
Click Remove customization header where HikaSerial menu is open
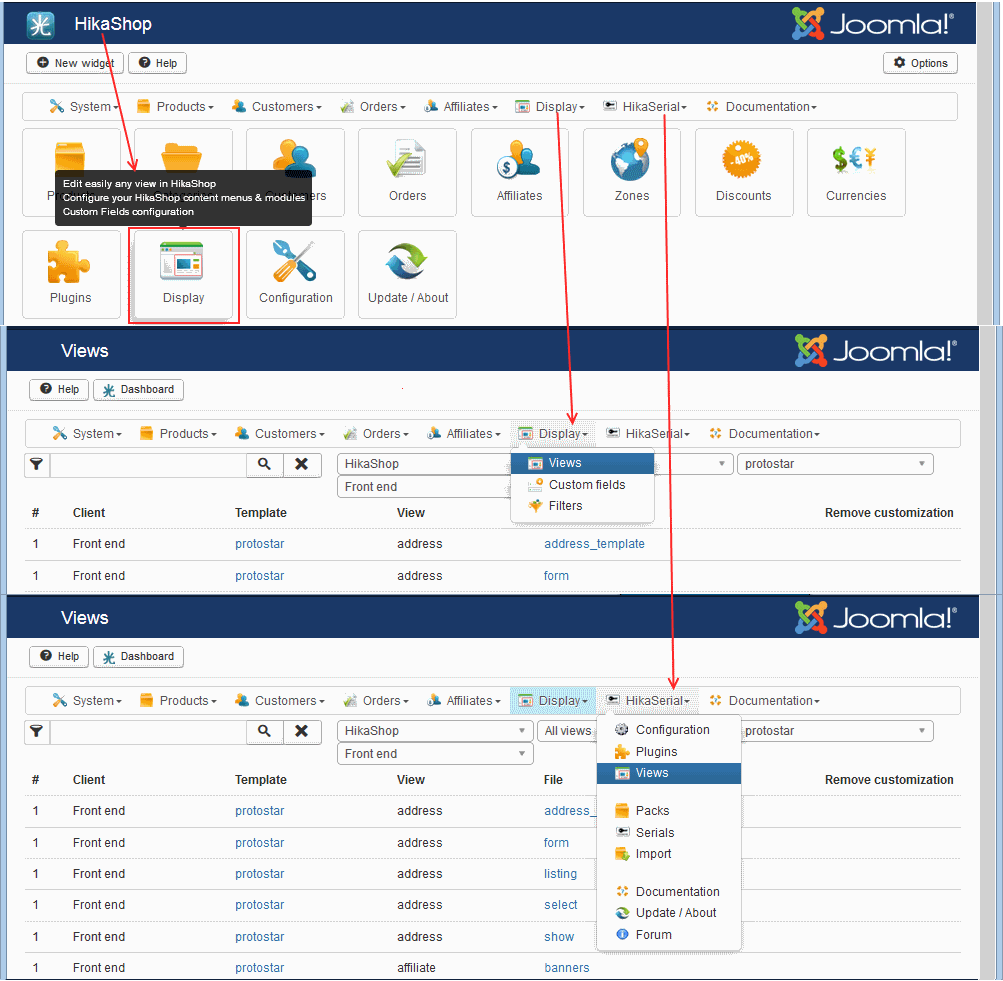(x=889, y=780)
